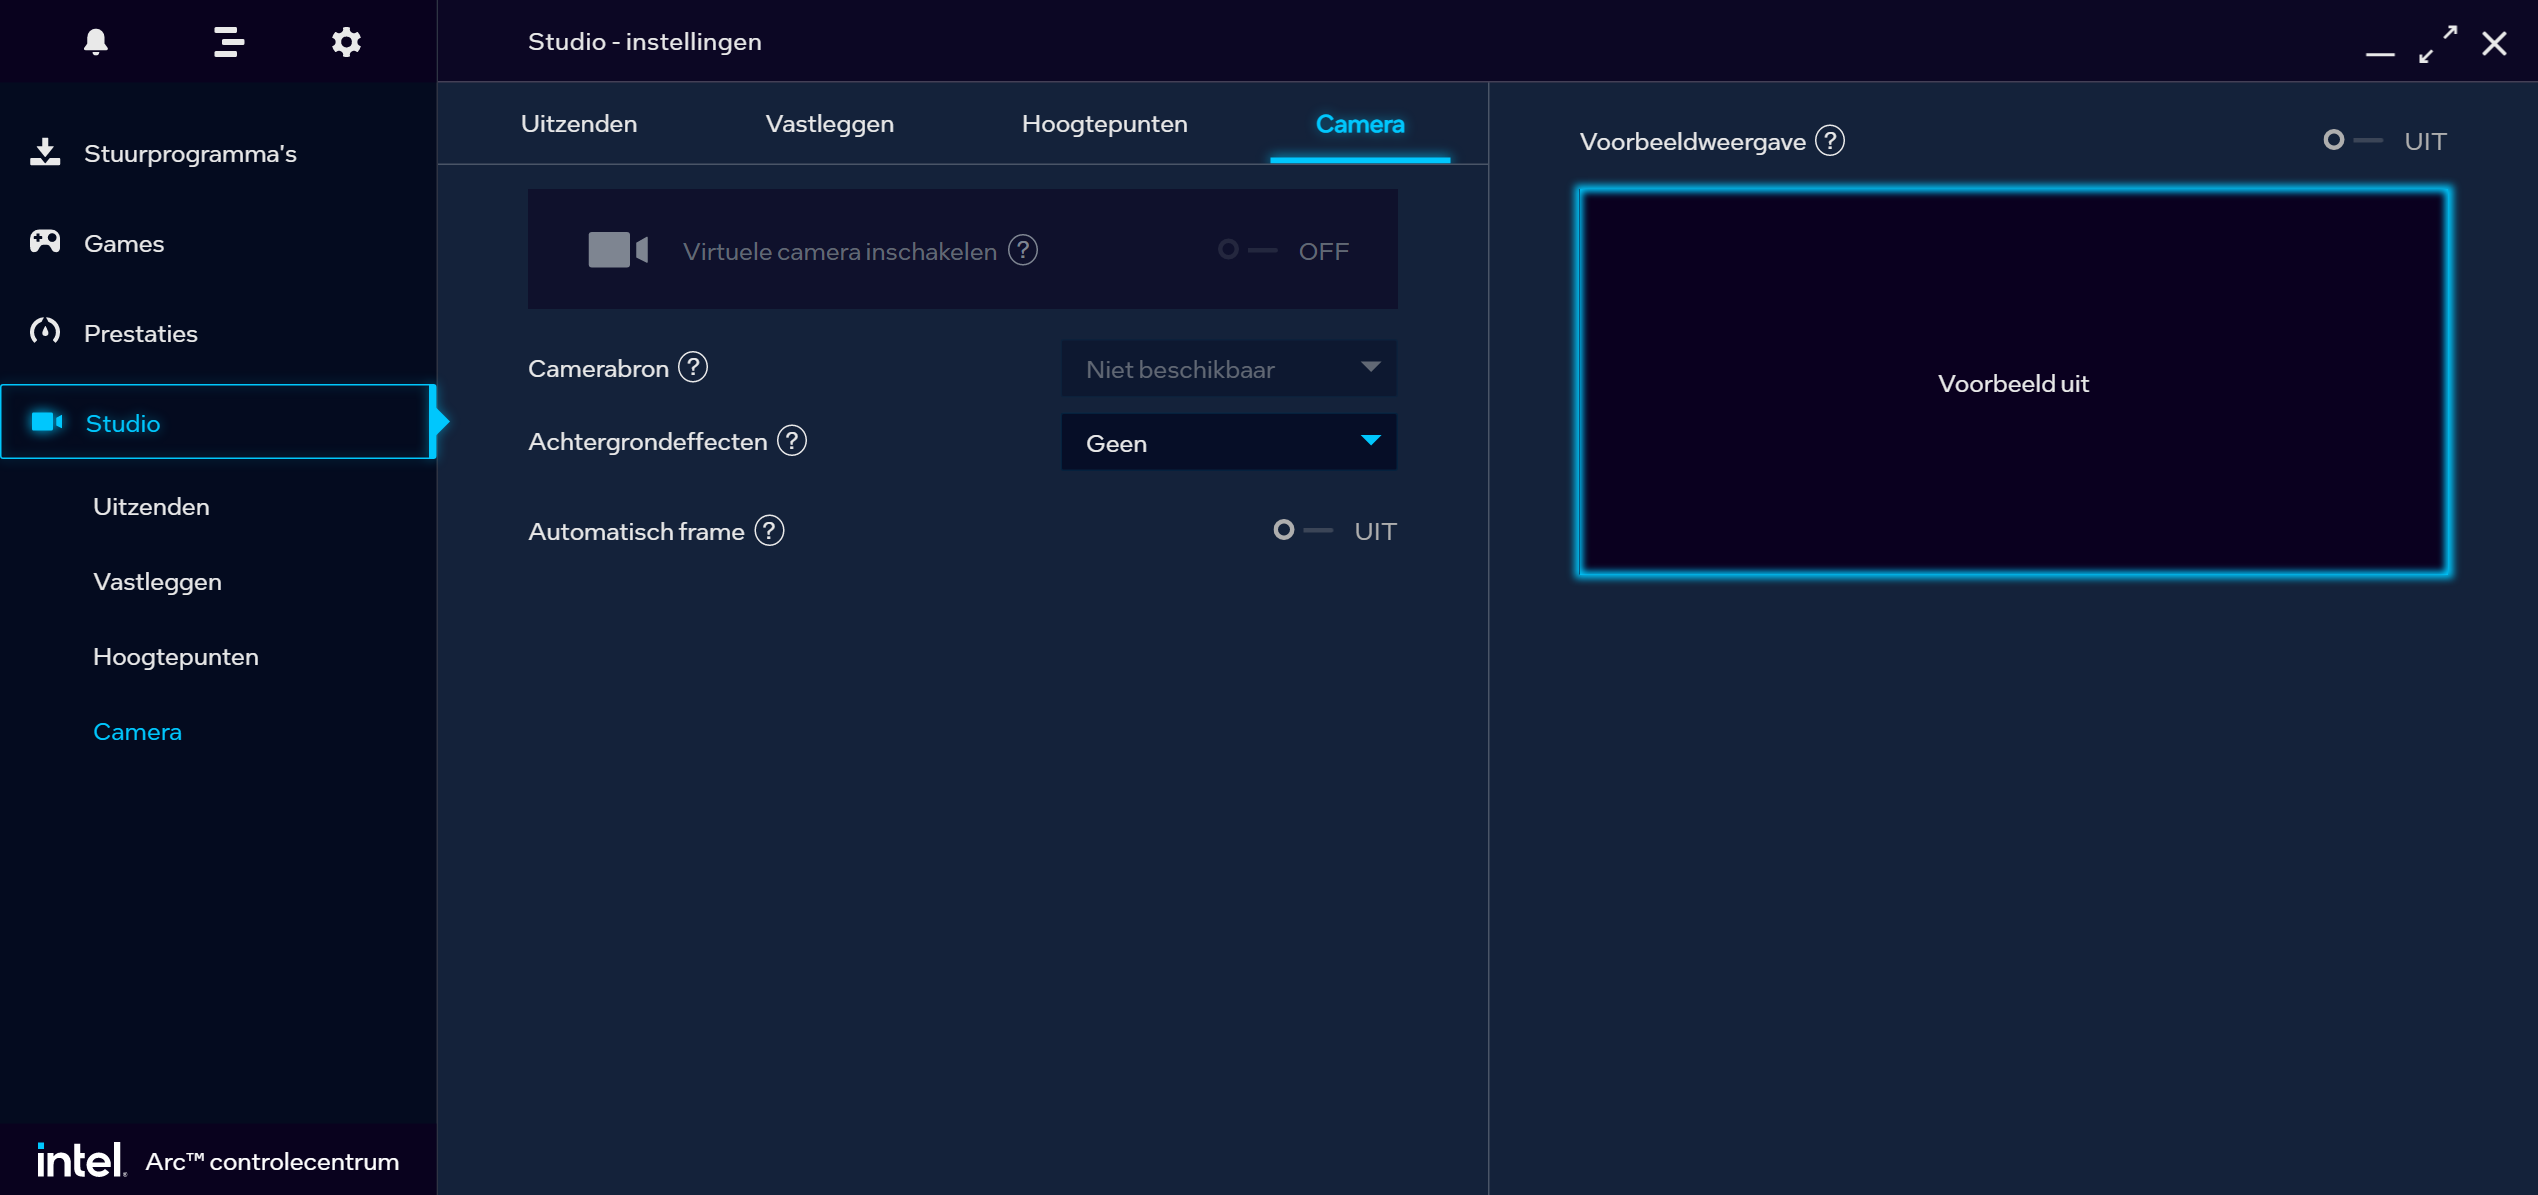Click the Stuurprogramma's download icon
This screenshot has height=1195, width=2538.
(45, 152)
